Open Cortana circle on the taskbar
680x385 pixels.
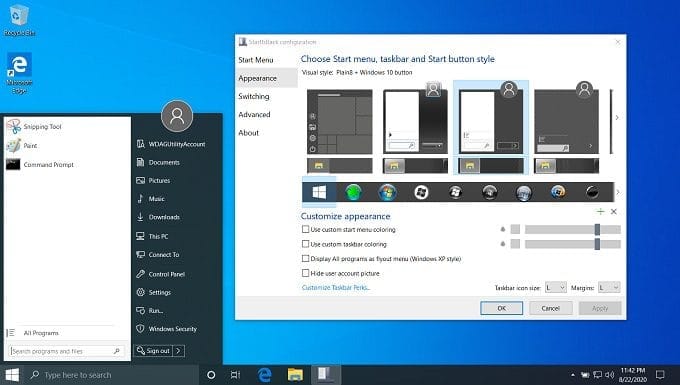click(211, 375)
